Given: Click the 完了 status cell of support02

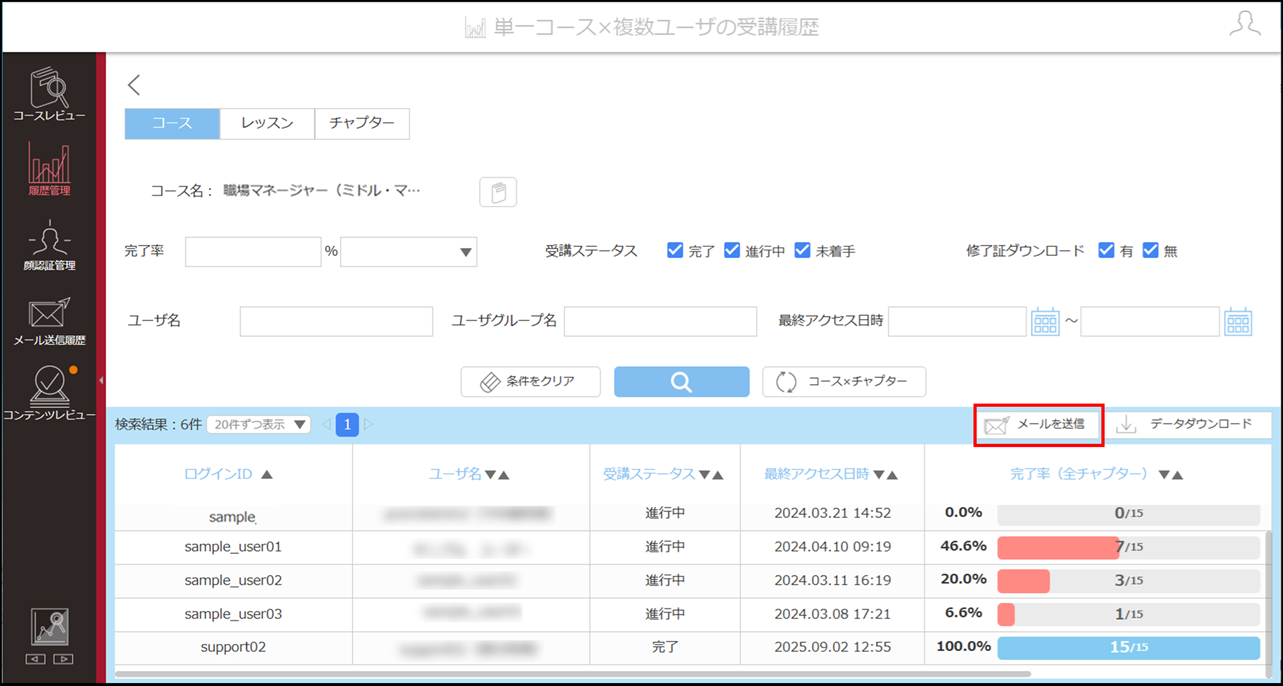Looking at the screenshot, I should pyautogui.click(x=665, y=647).
